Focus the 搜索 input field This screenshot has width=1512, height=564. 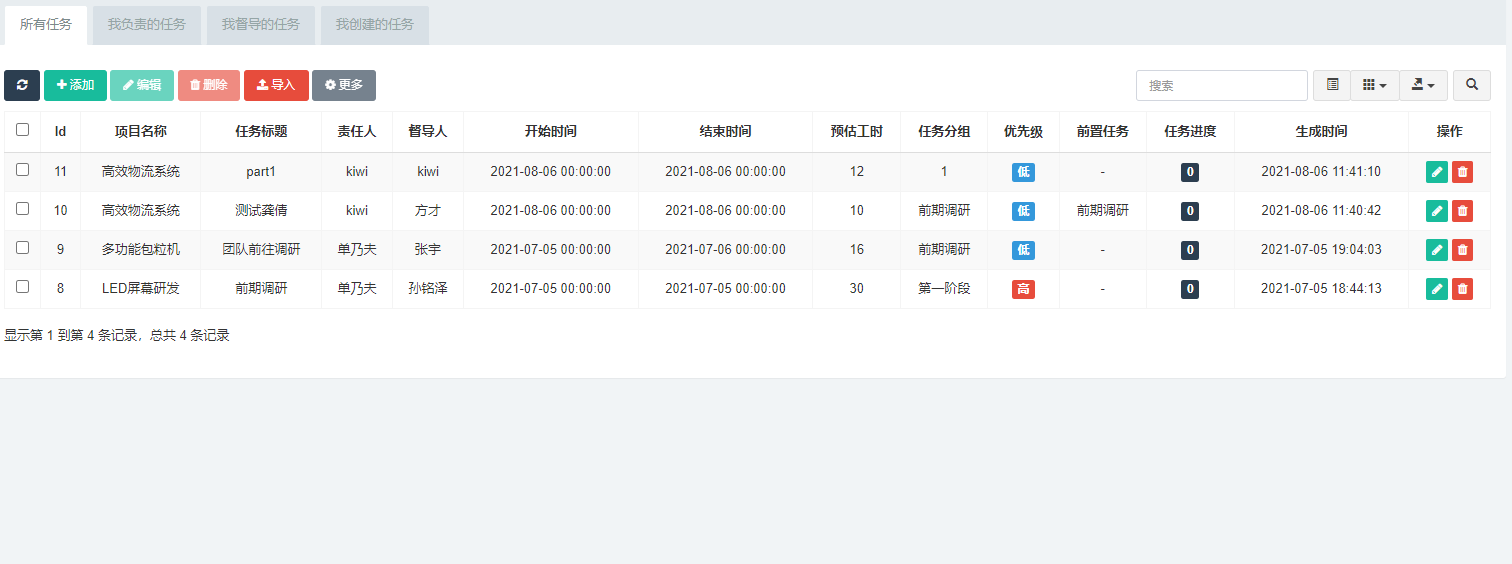click(1222, 85)
